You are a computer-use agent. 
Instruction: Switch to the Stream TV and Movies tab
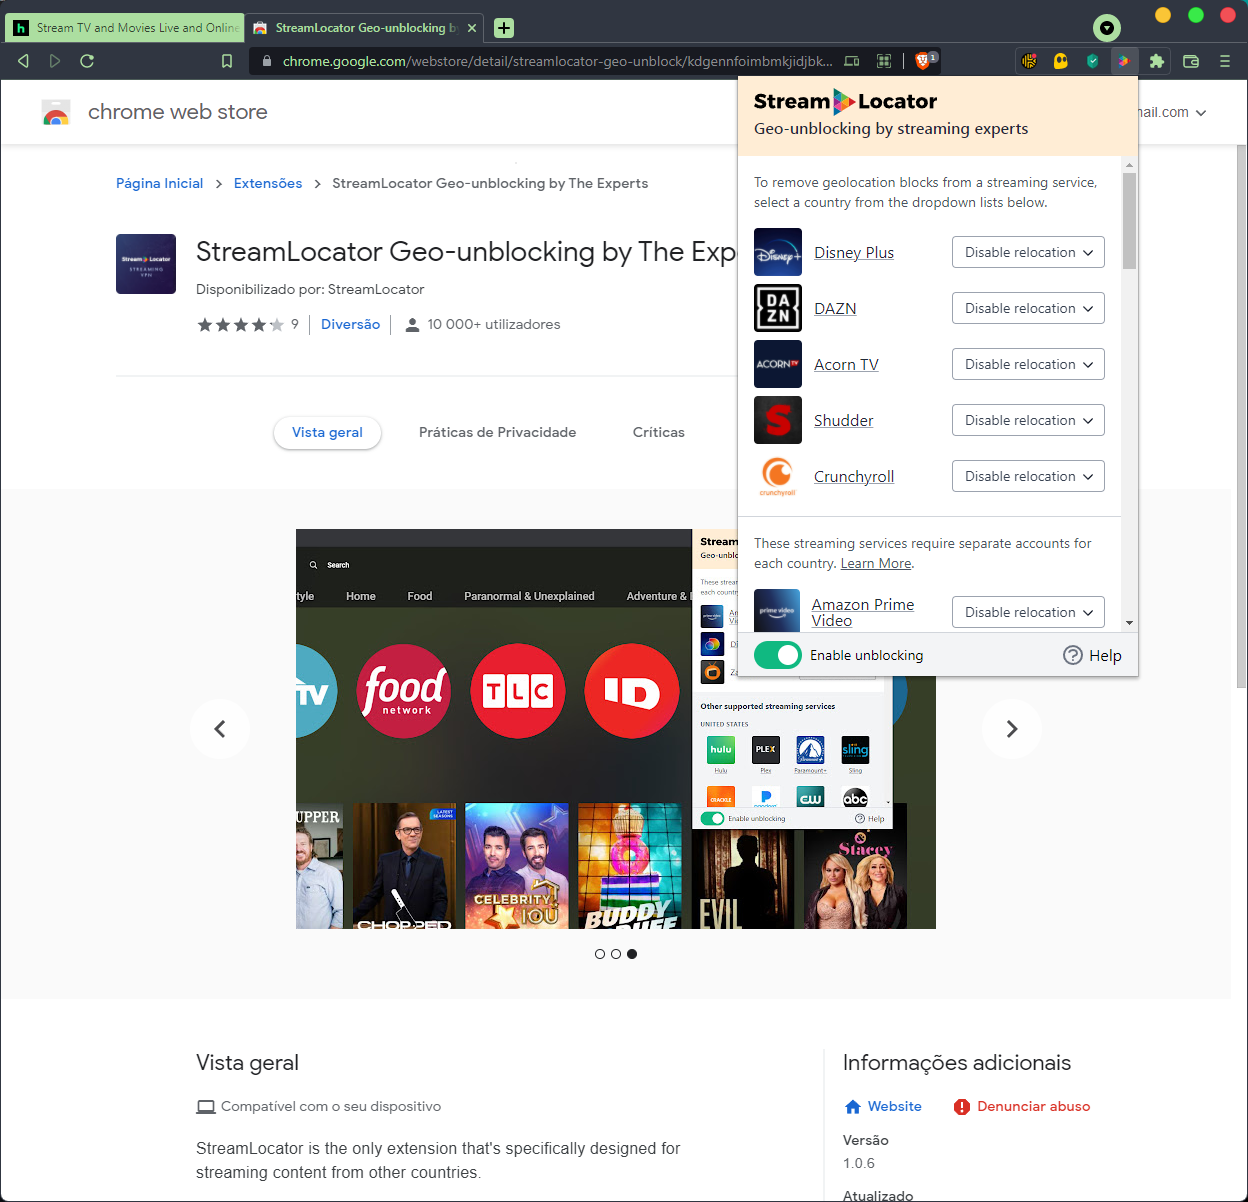pos(124,28)
